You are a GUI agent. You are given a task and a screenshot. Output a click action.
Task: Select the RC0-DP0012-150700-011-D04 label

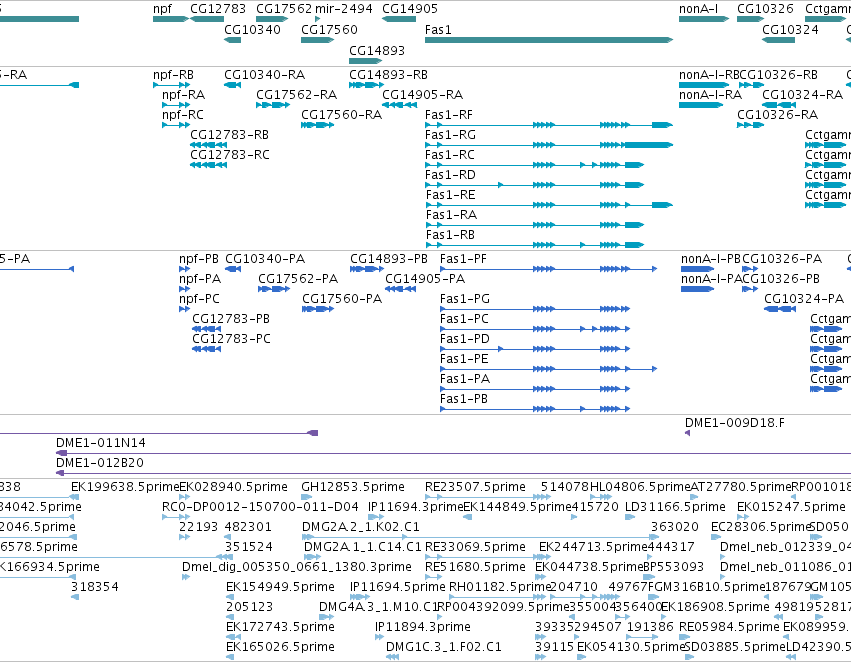click(x=260, y=507)
